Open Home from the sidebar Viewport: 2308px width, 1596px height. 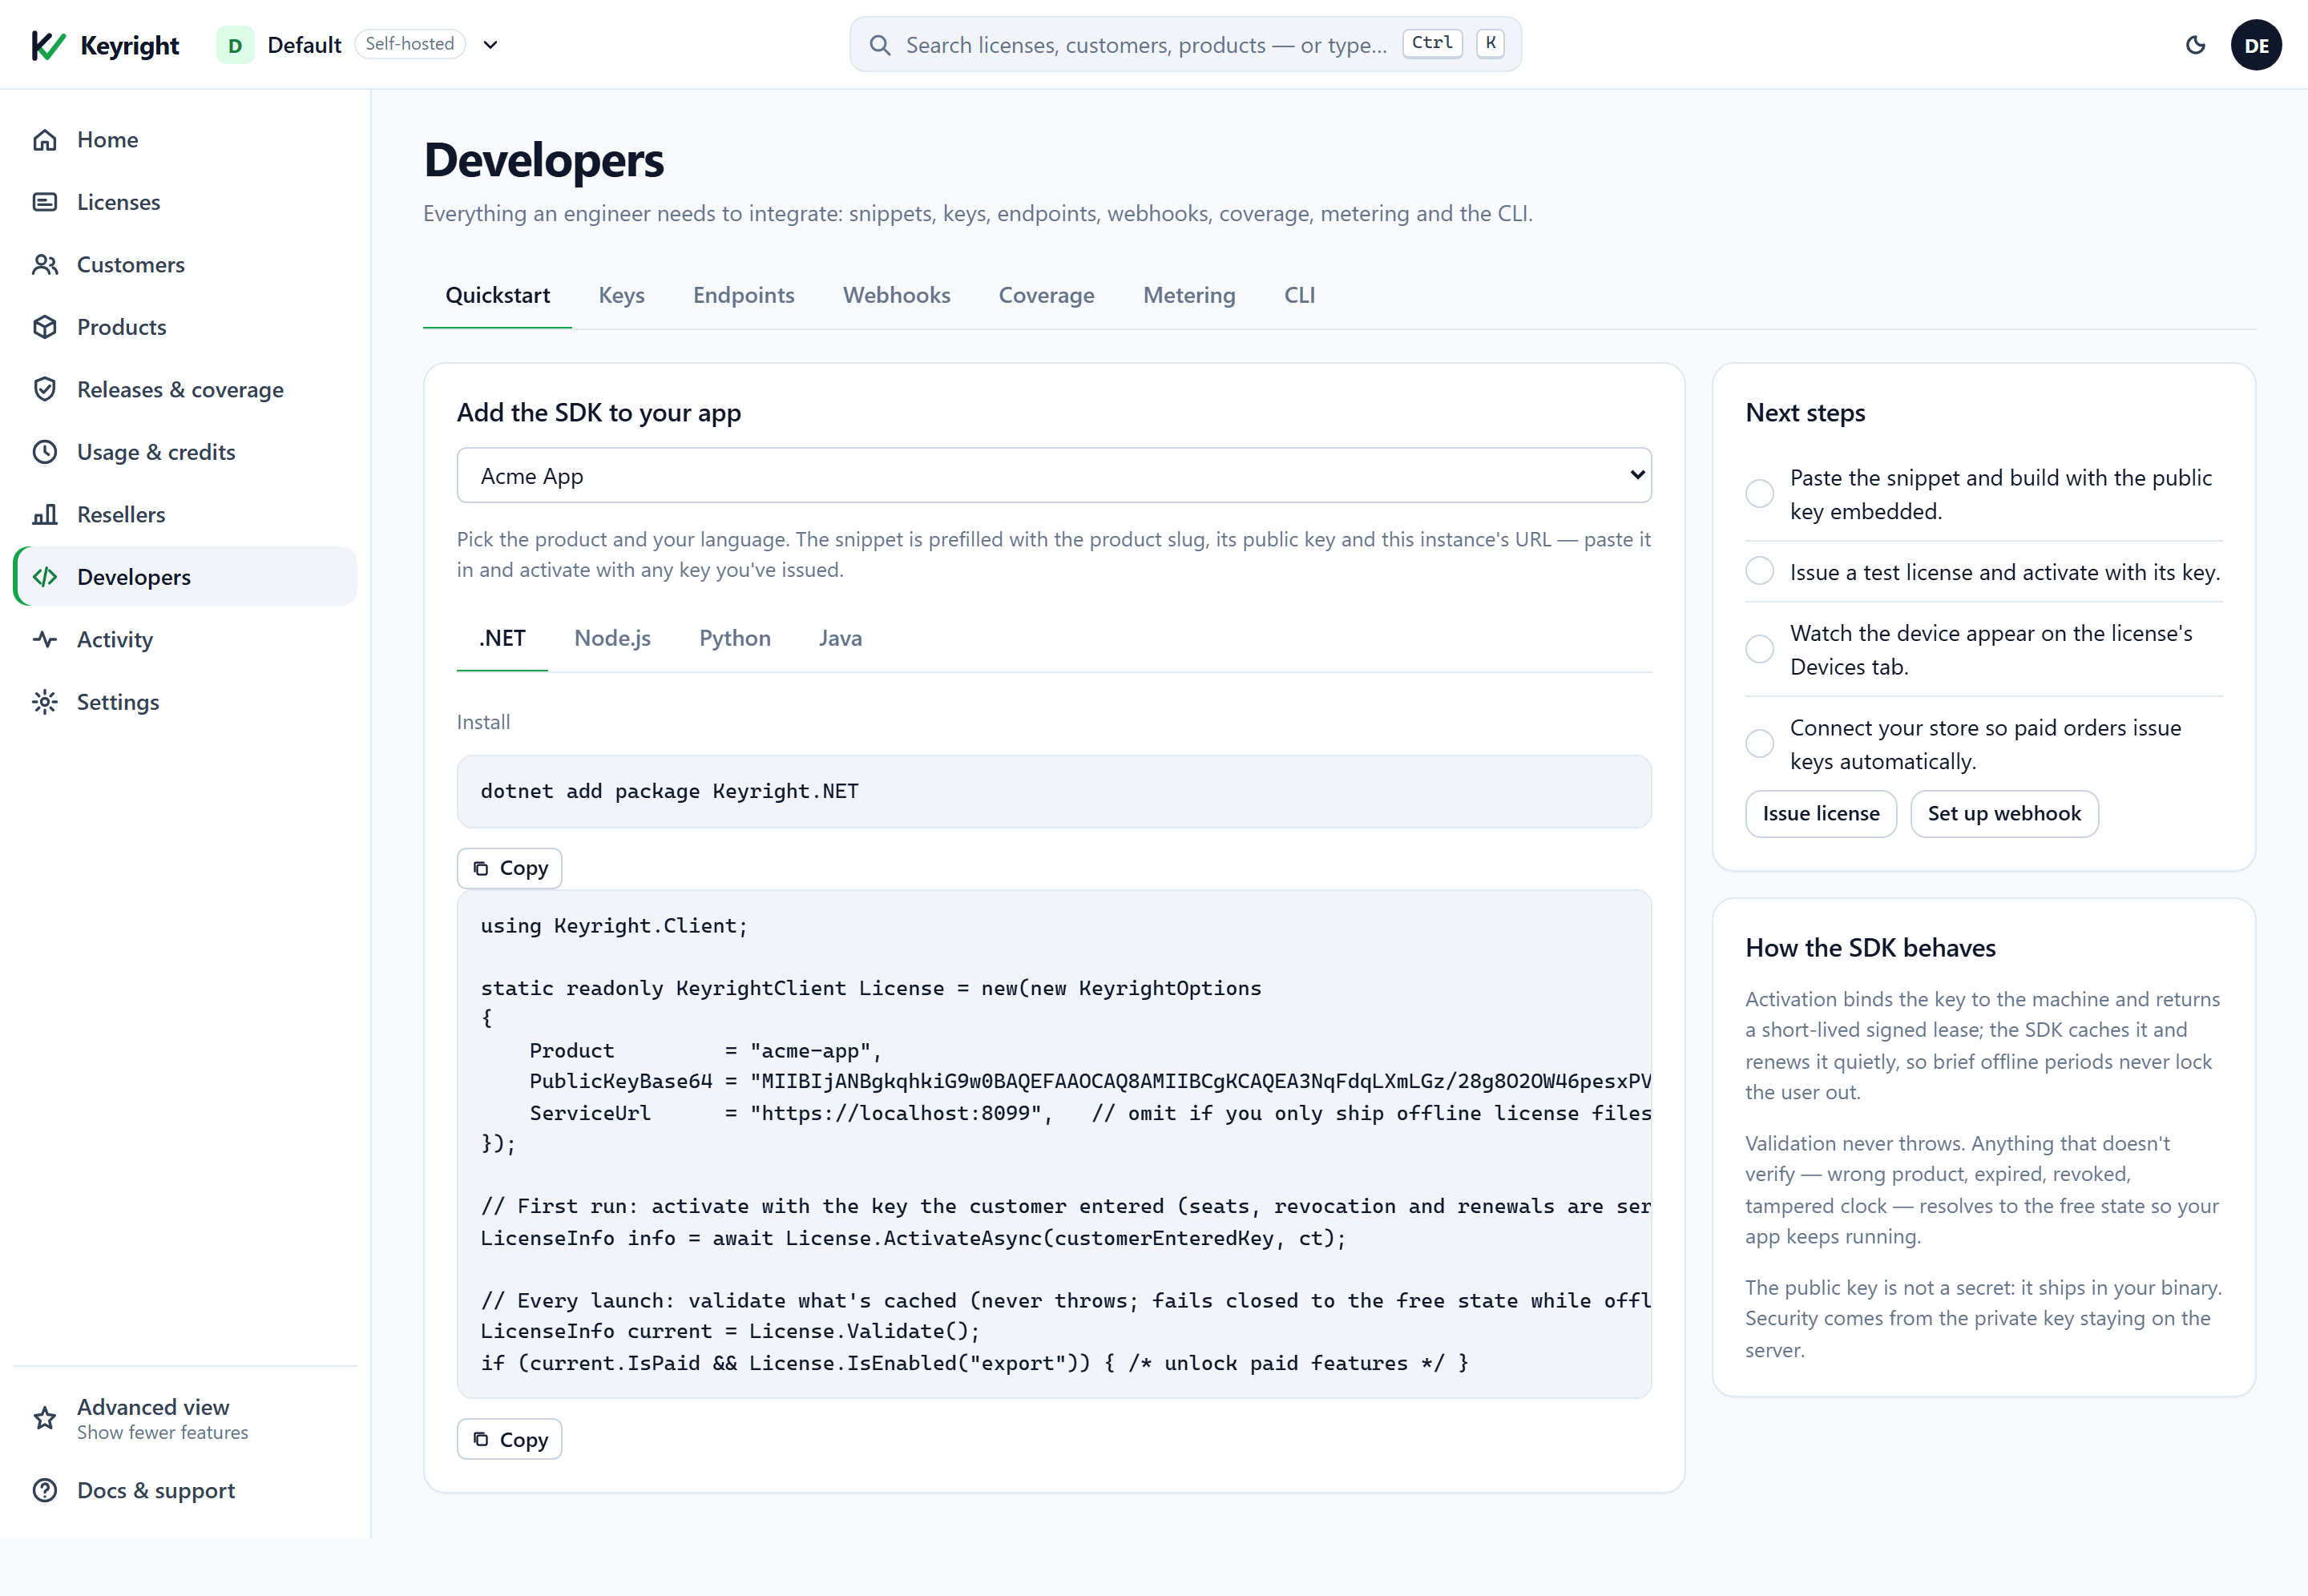tap(185, 139)
